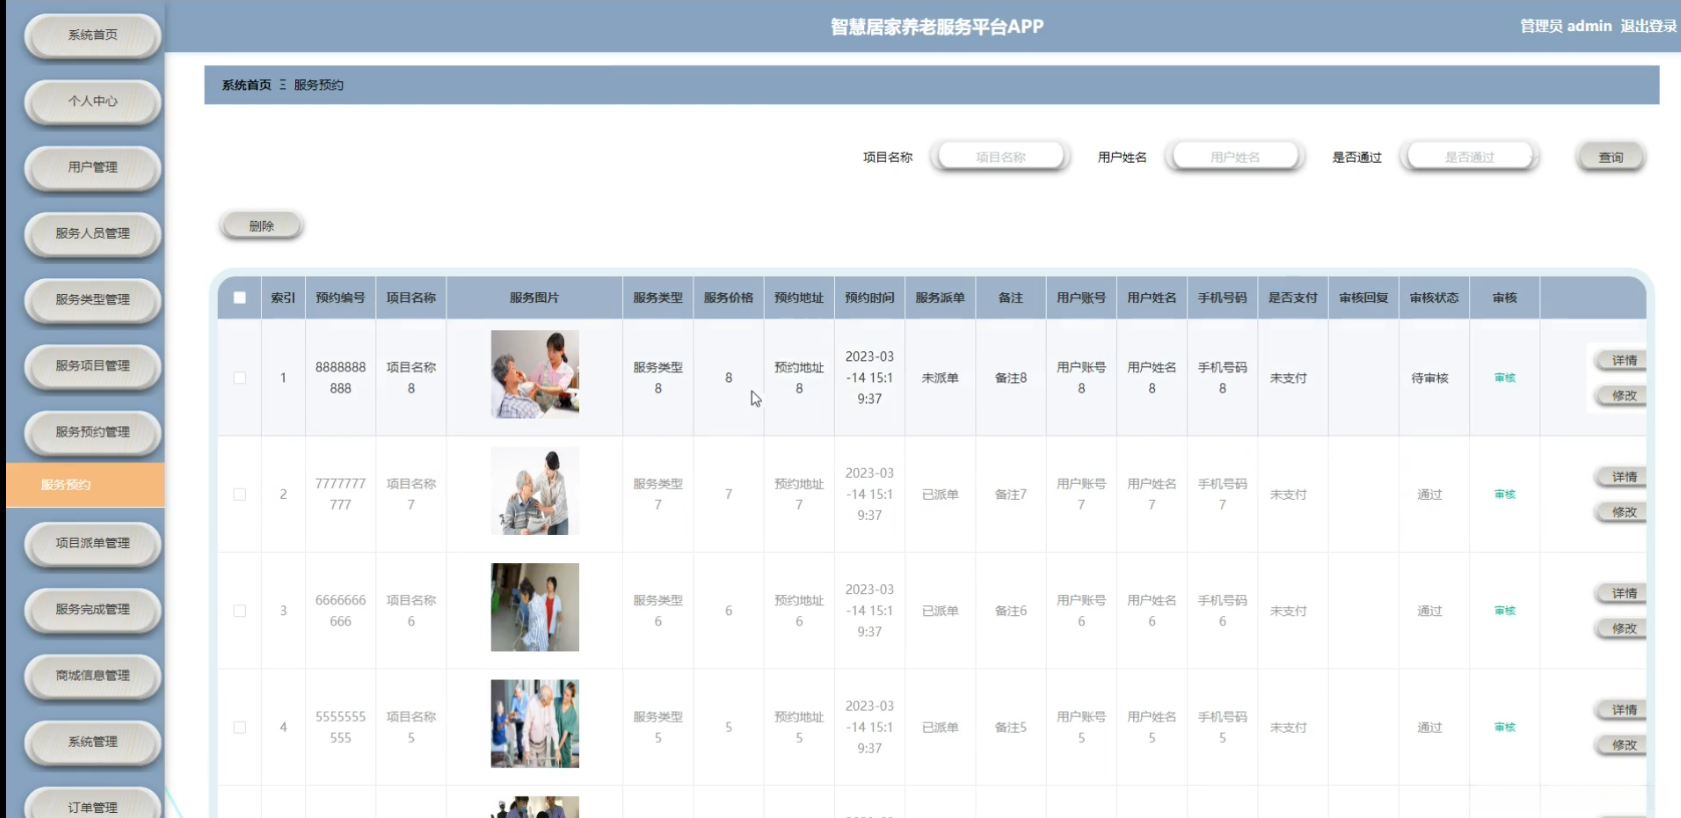Click the 审核状态 column header
This screenshot has height=818, width=1681.
pyautogui.click(x=1434, y=298)
